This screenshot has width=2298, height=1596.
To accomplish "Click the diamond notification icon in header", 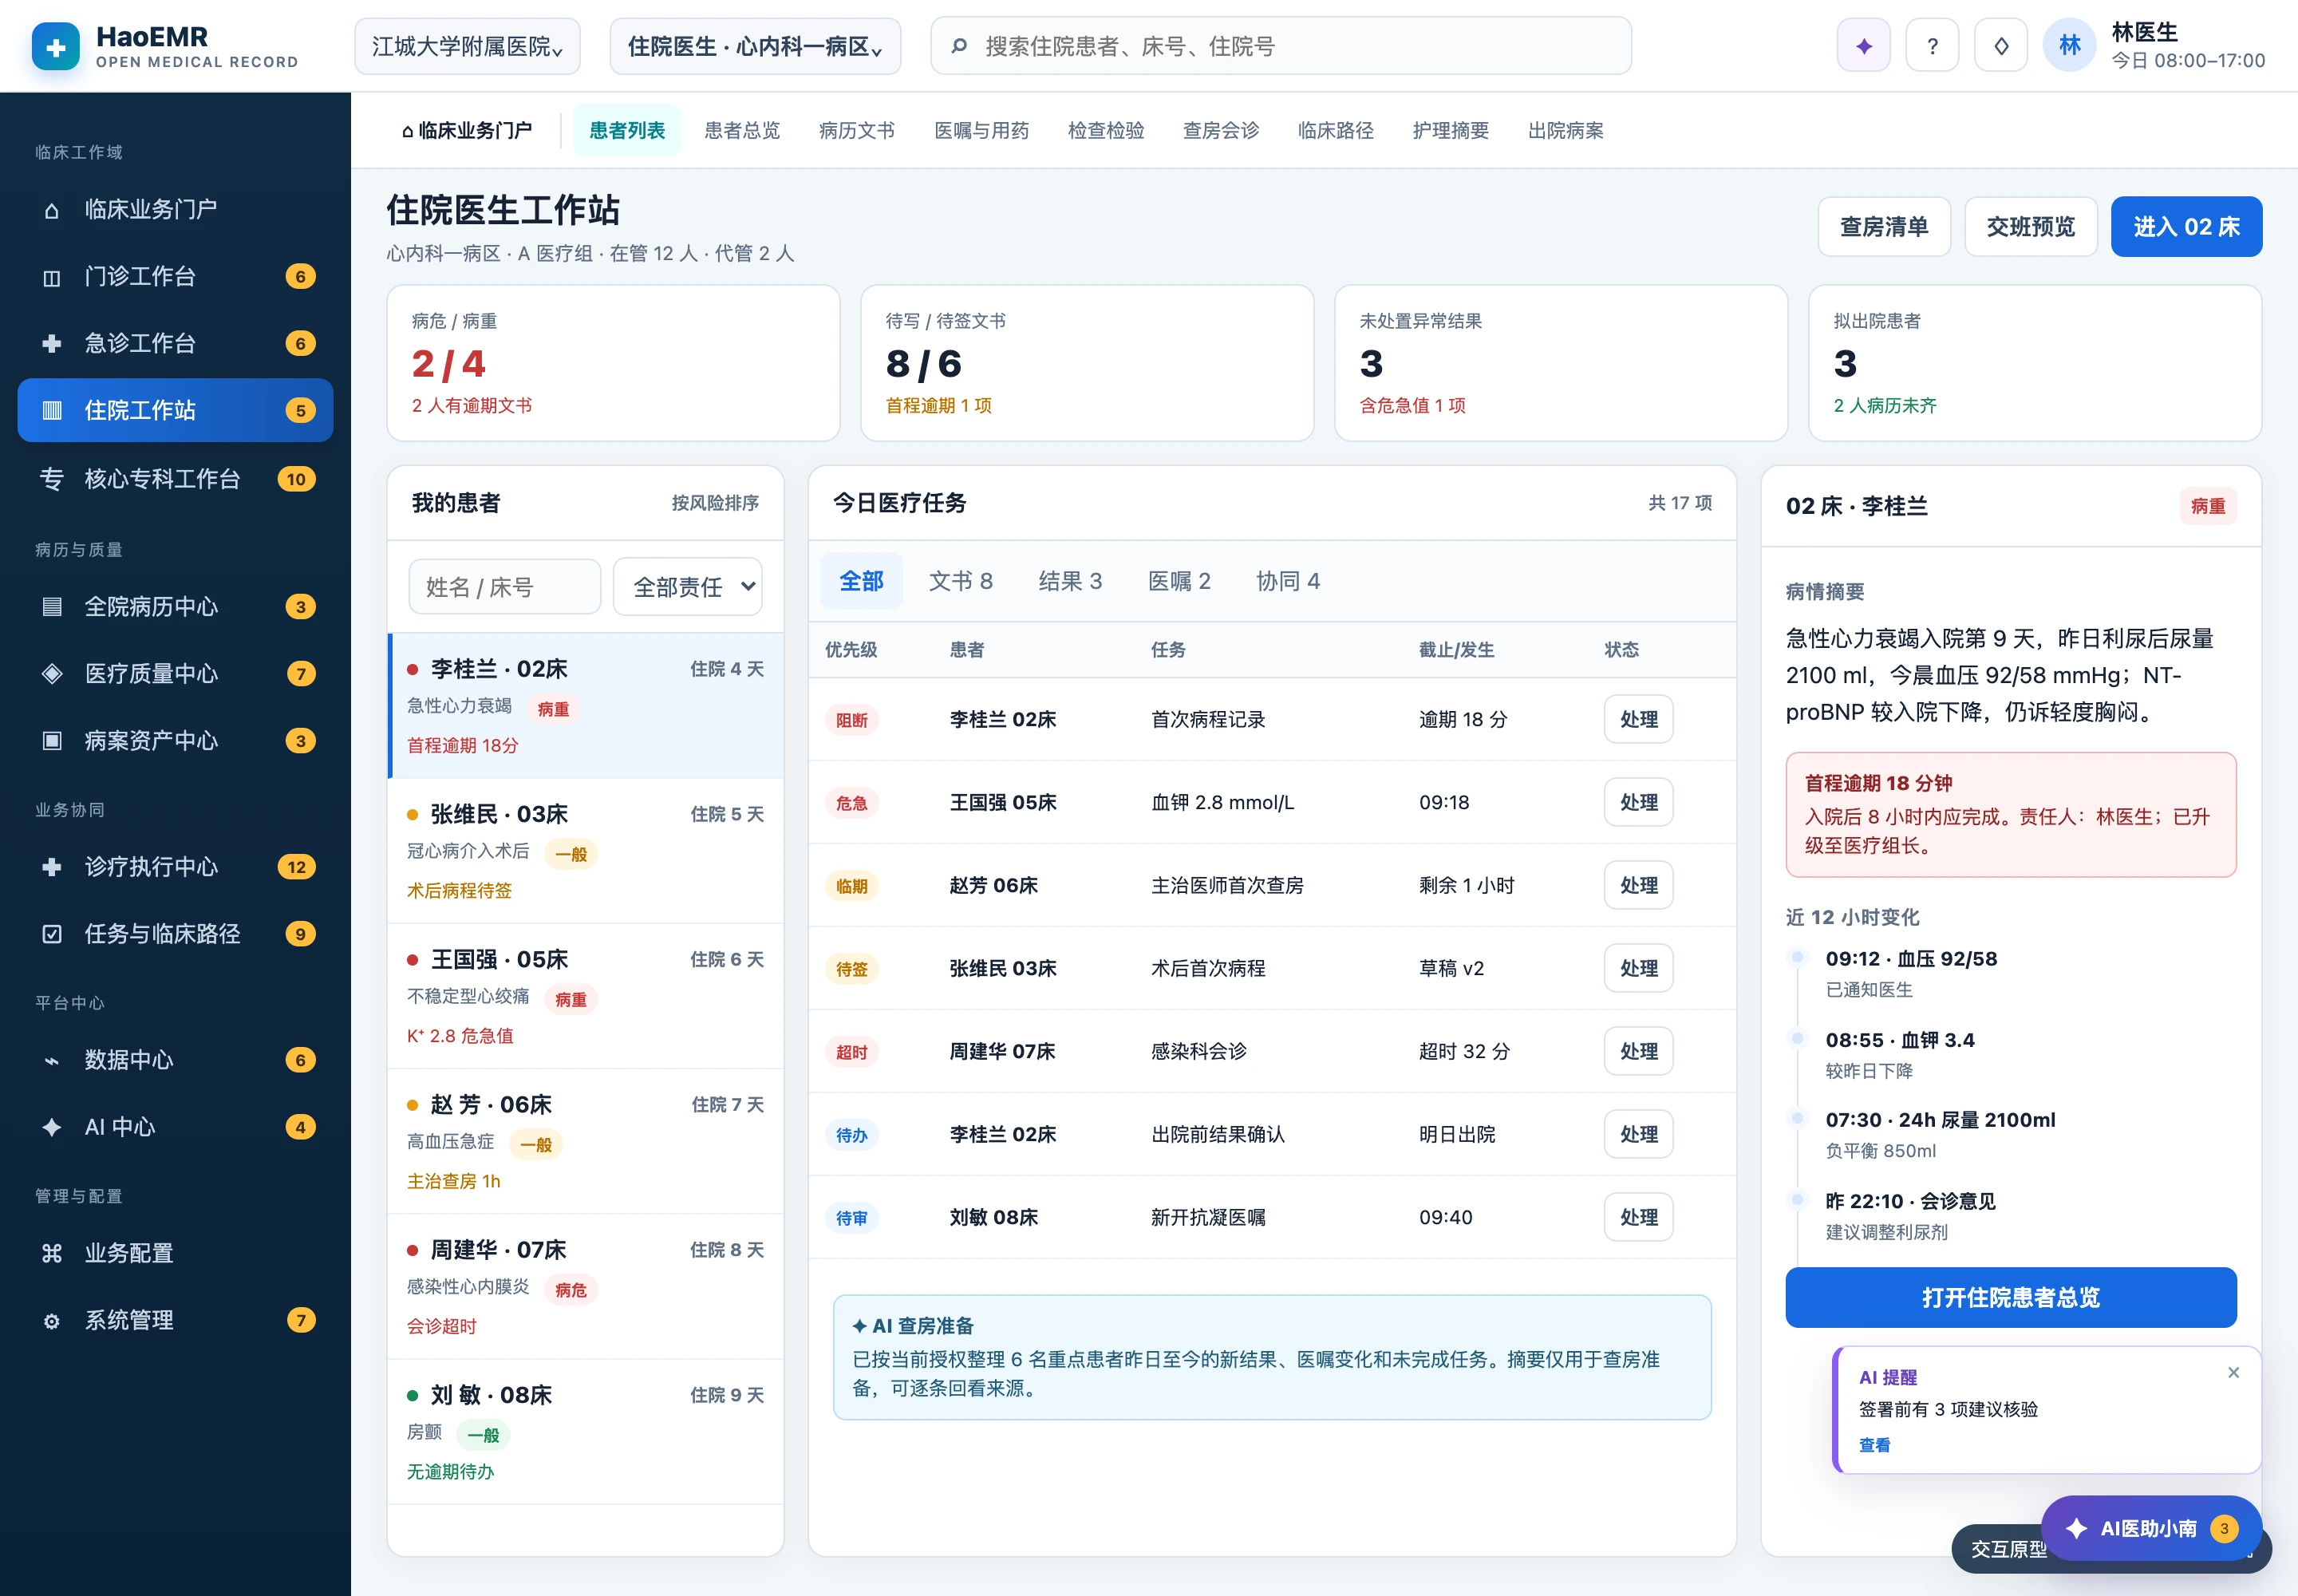I will (x=2001, y=46).
